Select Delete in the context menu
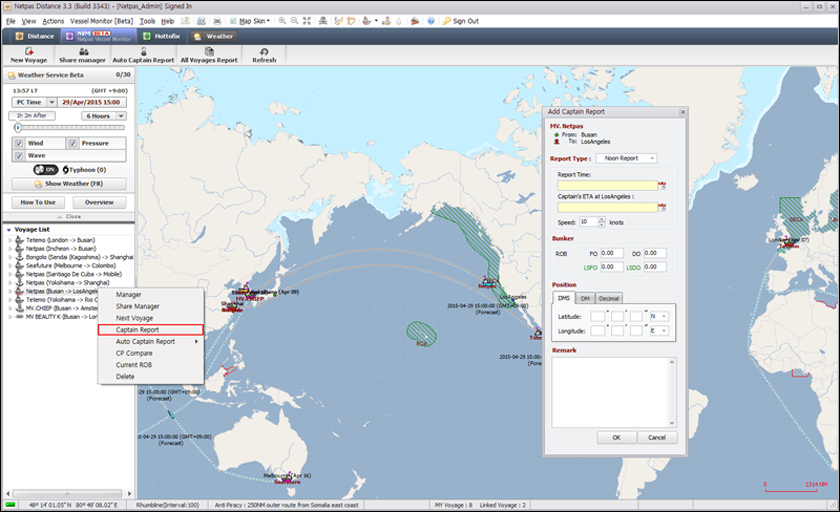840x512 pixels. 151,377
